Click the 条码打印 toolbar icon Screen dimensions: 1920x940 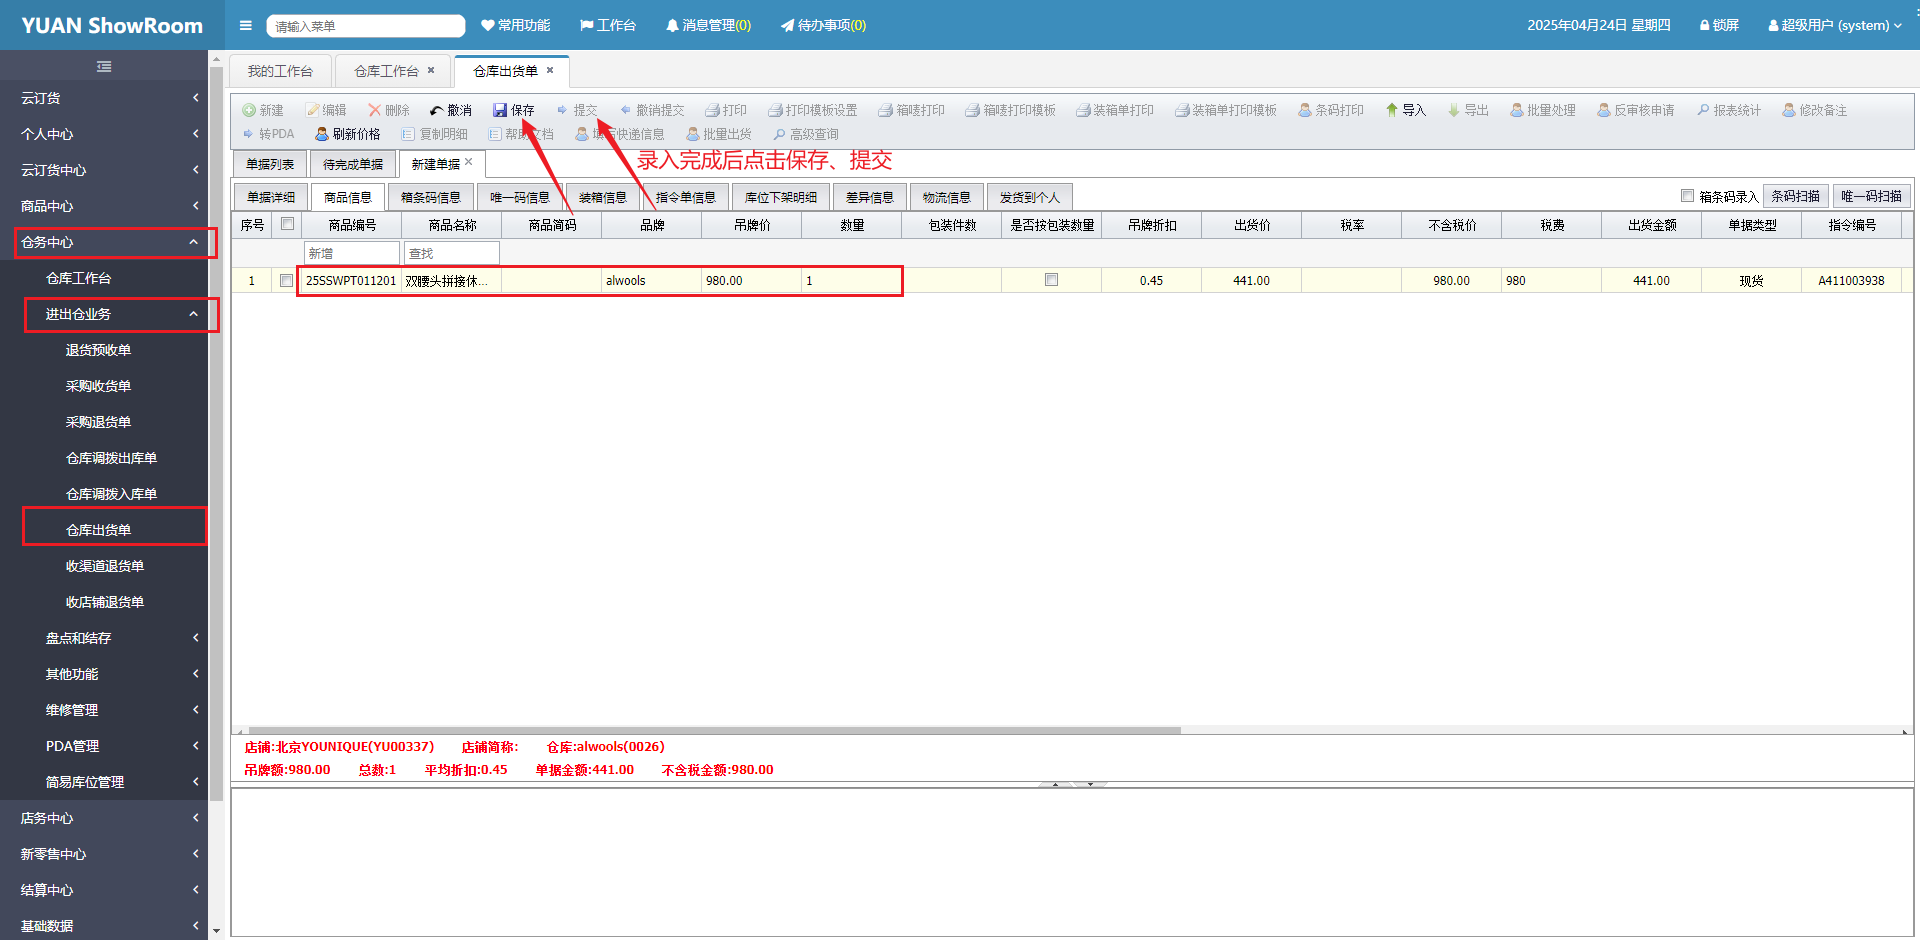(x=1305, y=110)
